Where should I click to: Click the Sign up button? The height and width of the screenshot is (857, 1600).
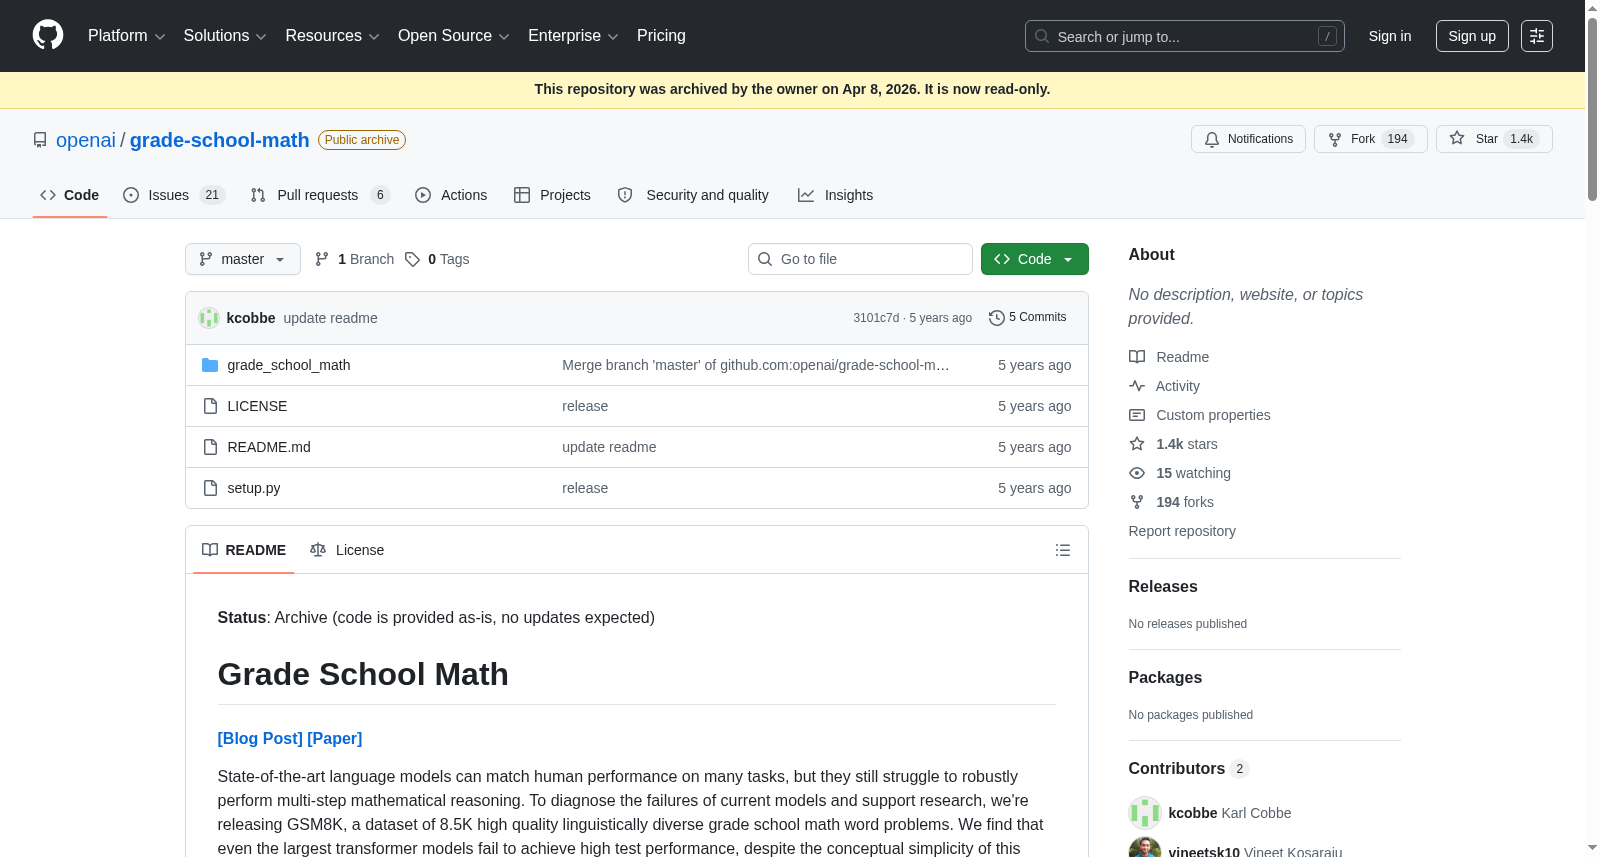click(x=1472, y=36)
